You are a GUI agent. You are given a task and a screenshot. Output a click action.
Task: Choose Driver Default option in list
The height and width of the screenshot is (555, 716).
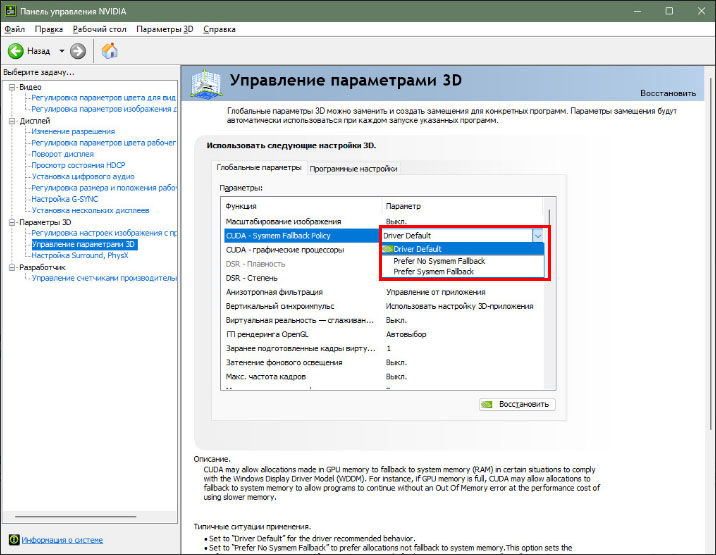(x=463, y=249)
